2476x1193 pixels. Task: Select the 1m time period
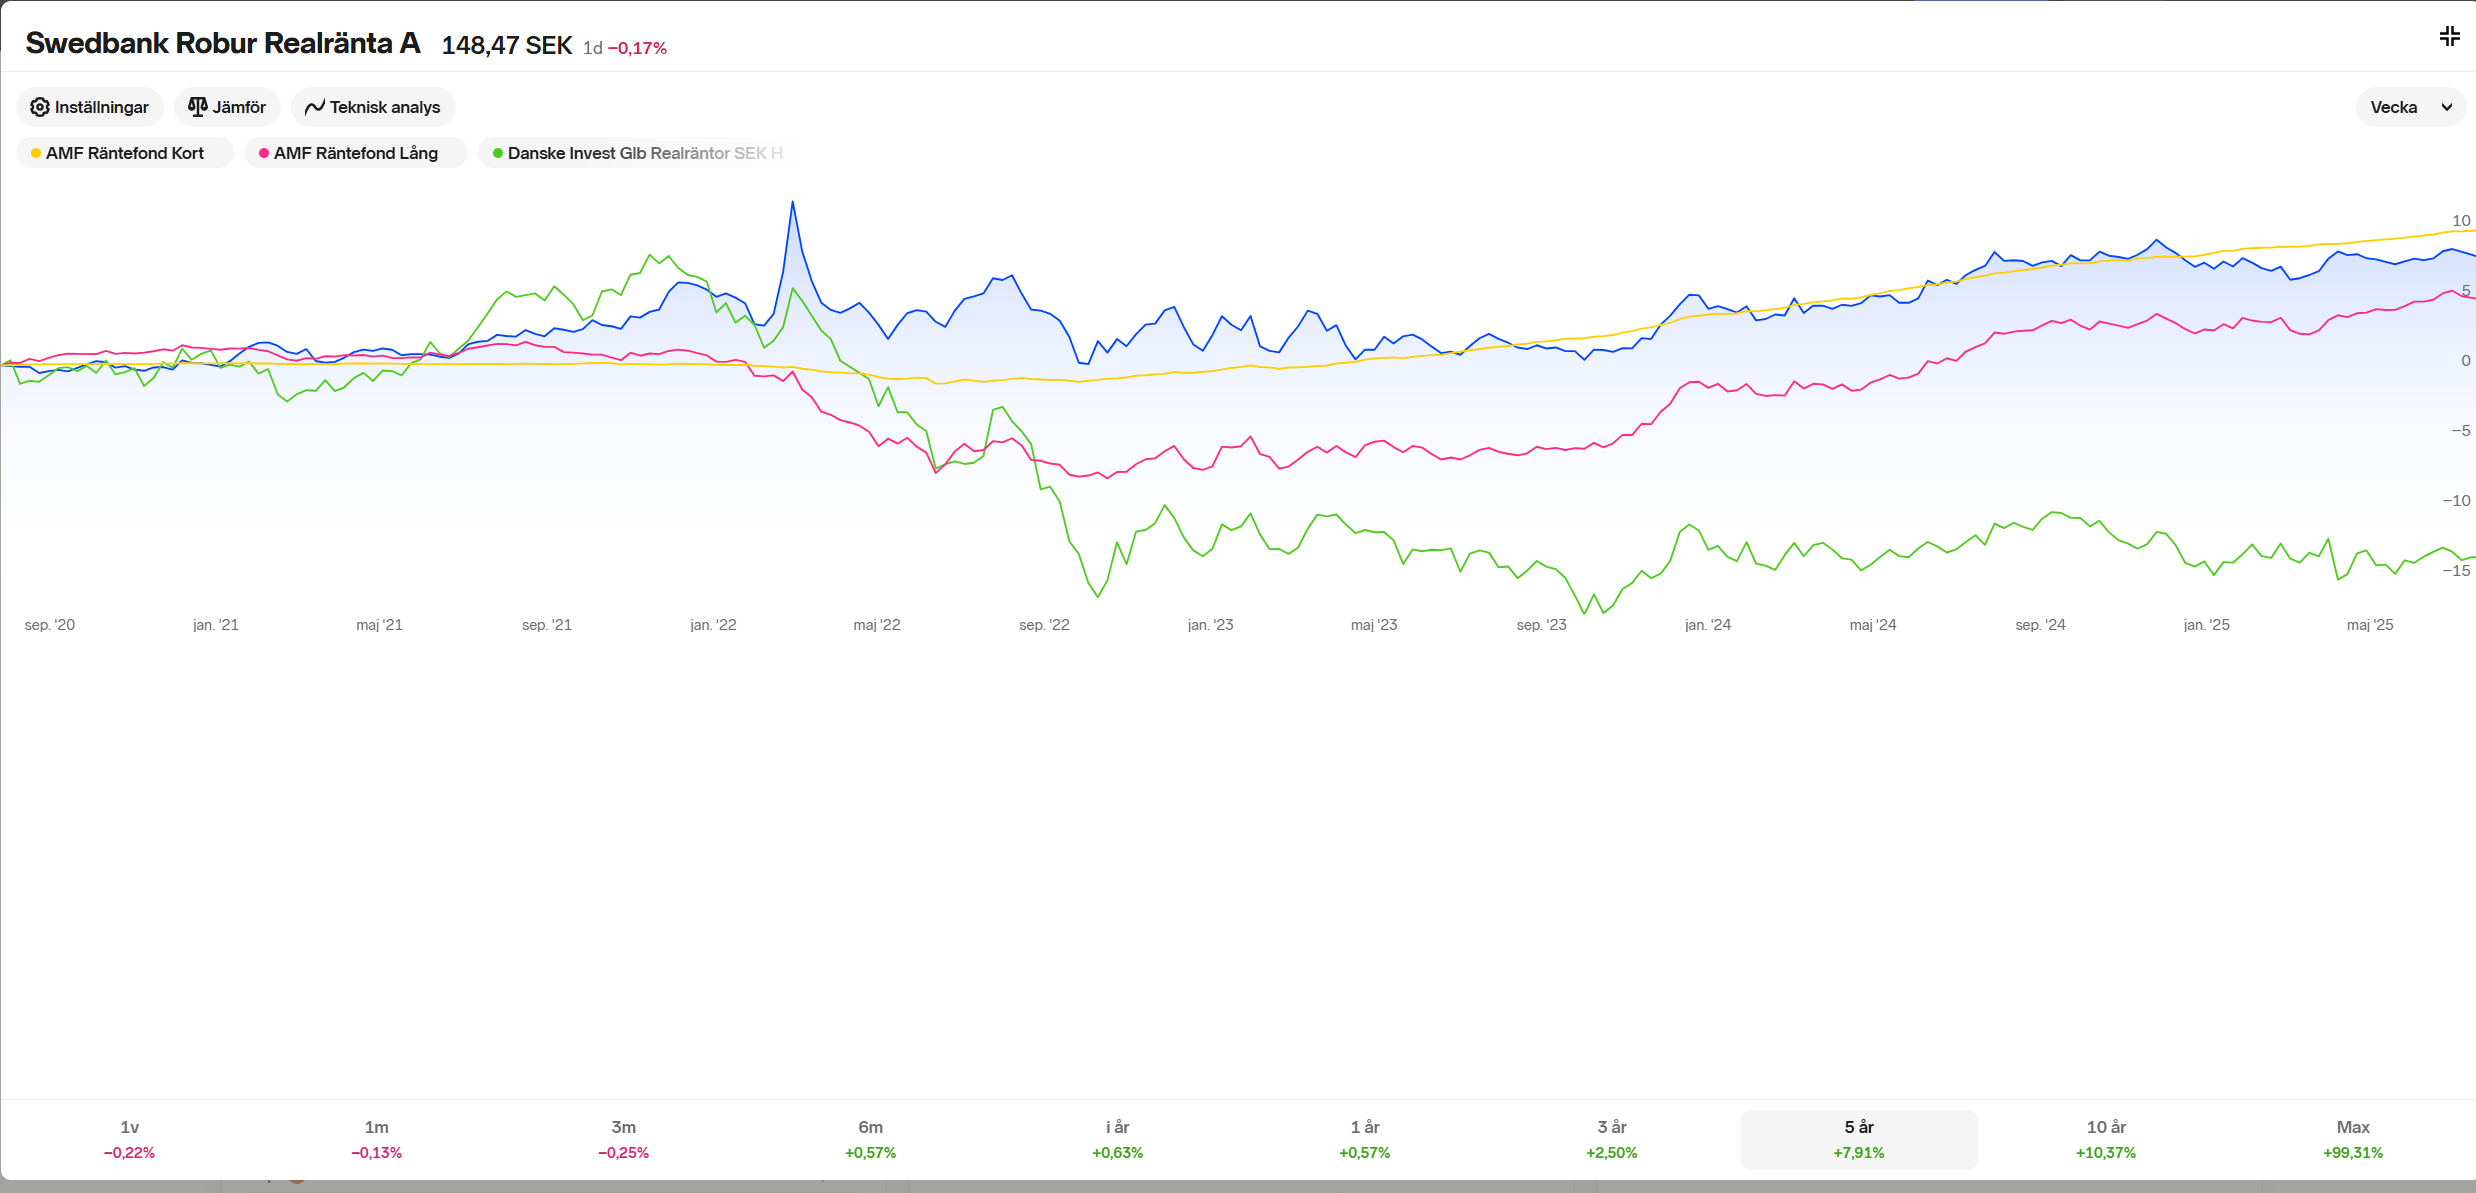click(376, 1139)
